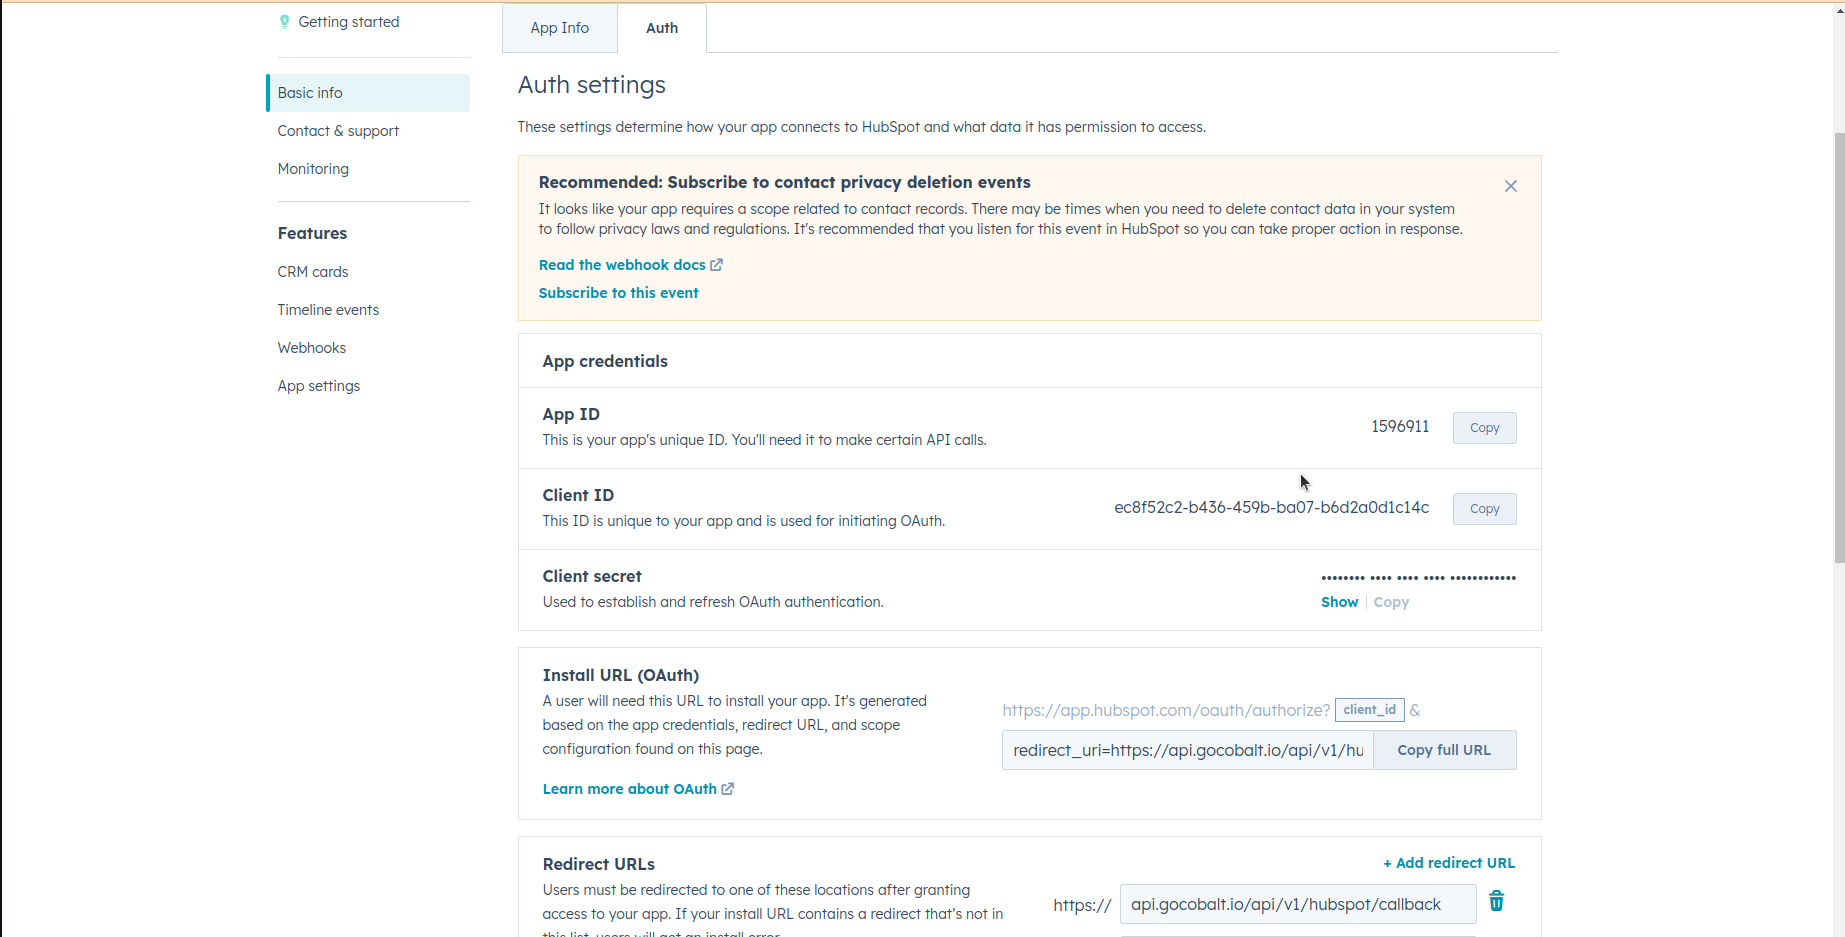The height and width of the screenshot is (937, 1845).
Task: Delete the gocobalt redirect URL with the trash icon
Action: (1496, 901)
